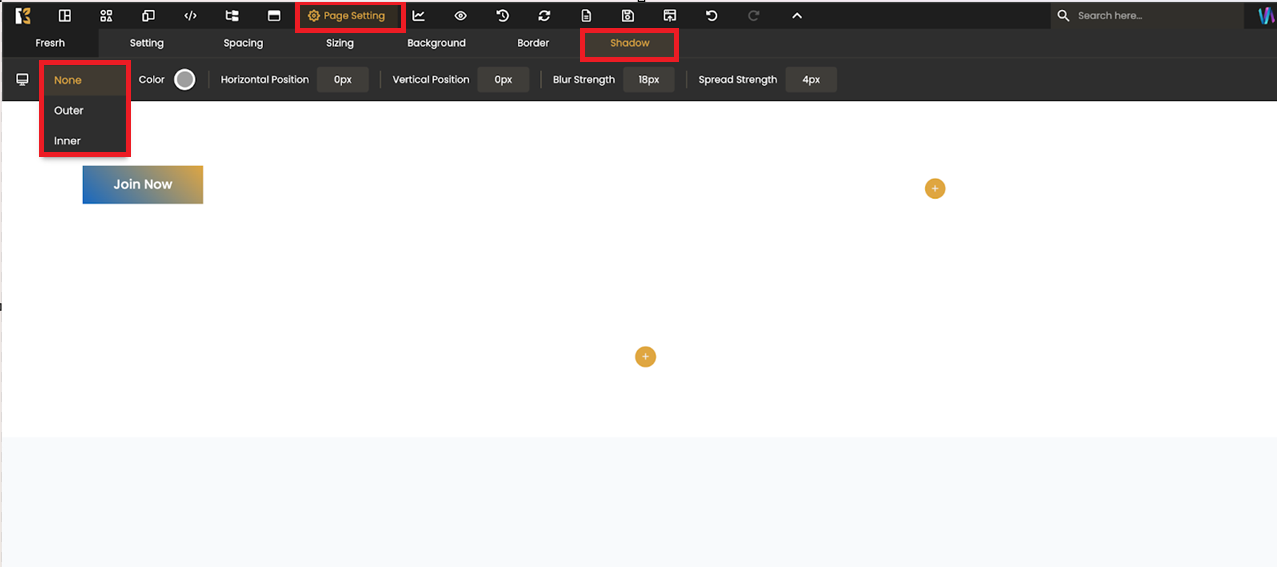Toggle the preview eye icon
1277x567 pixels.
tap(461, 16)
